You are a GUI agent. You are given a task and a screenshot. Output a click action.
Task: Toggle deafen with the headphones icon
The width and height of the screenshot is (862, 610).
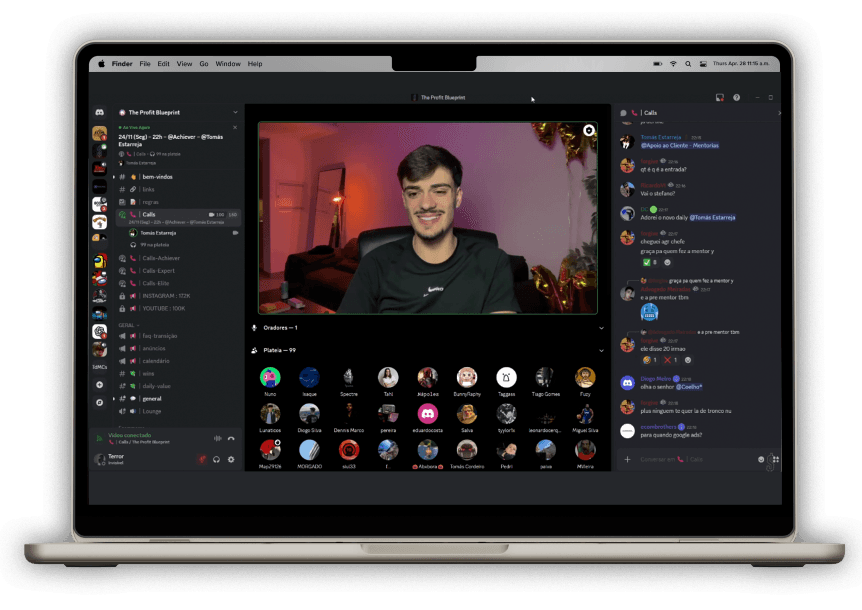coord(216,459)
